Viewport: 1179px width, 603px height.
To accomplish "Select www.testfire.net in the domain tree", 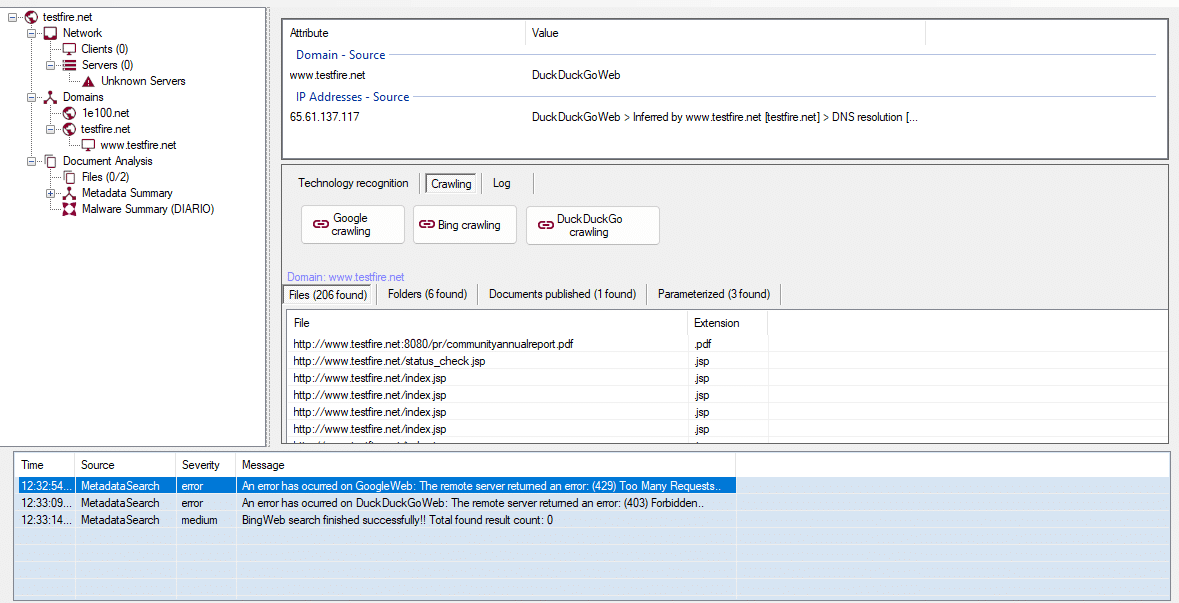I will [x=138, y=145].
